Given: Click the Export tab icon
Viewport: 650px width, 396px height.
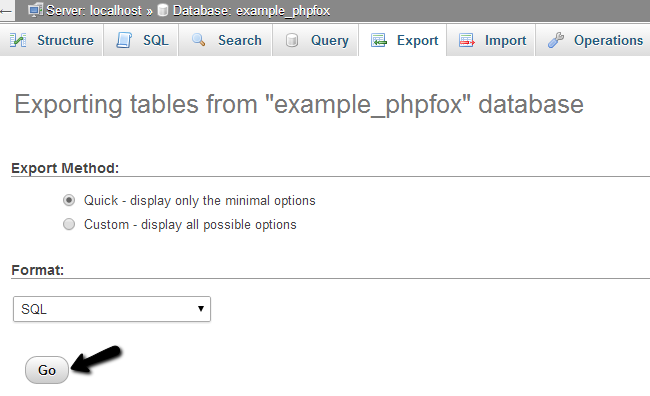Looking at the screenshot, I should (378, 40).
